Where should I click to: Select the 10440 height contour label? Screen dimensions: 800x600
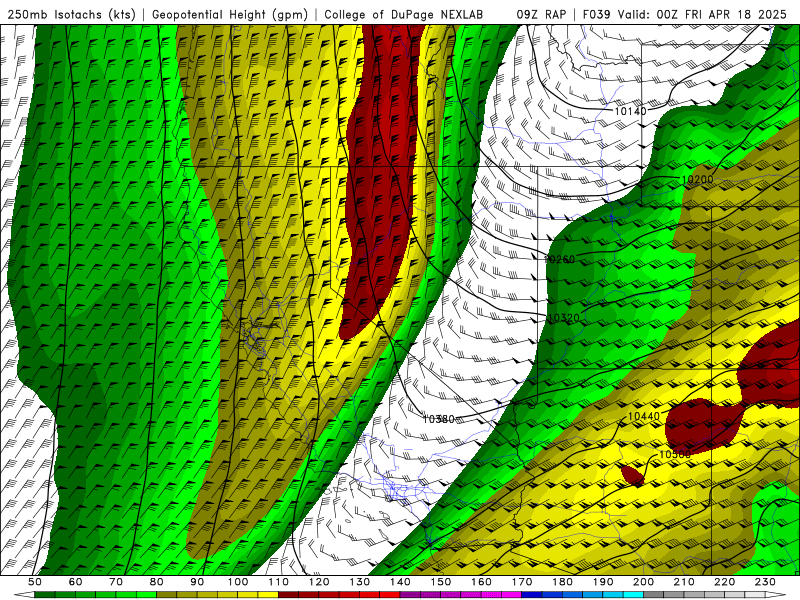click(643, 416)
